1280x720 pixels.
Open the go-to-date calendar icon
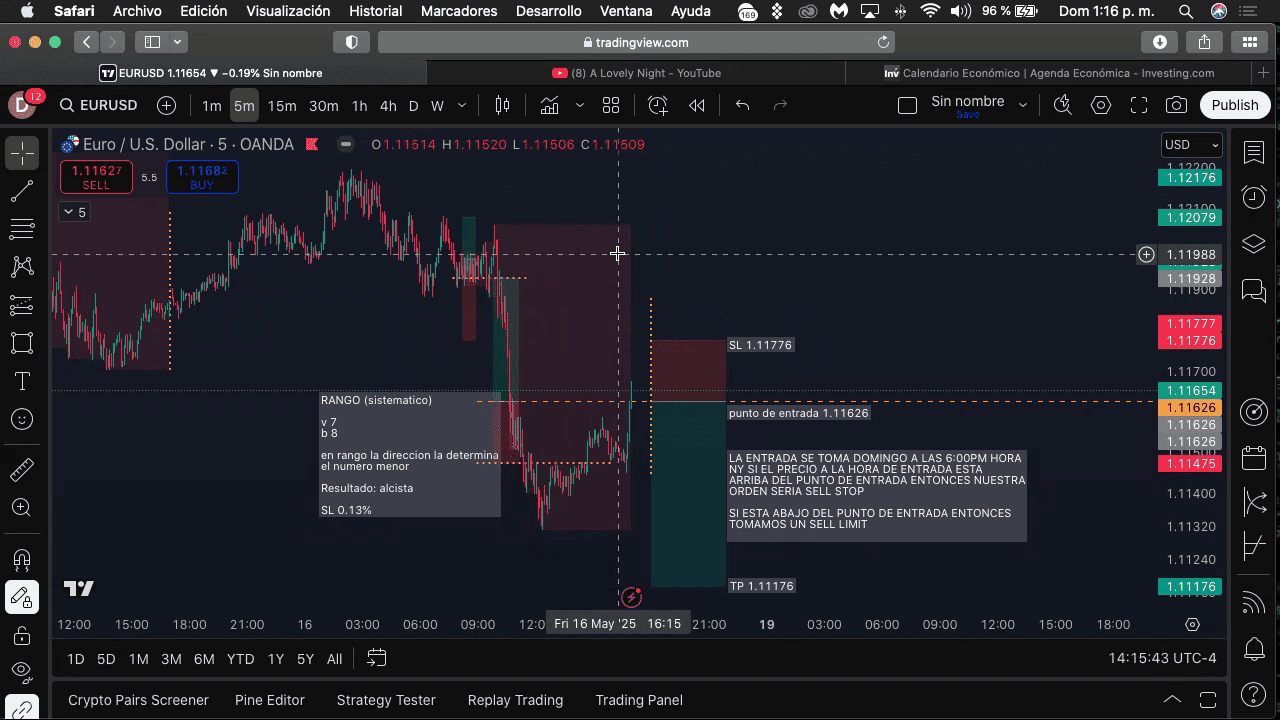tap(376, 658)
